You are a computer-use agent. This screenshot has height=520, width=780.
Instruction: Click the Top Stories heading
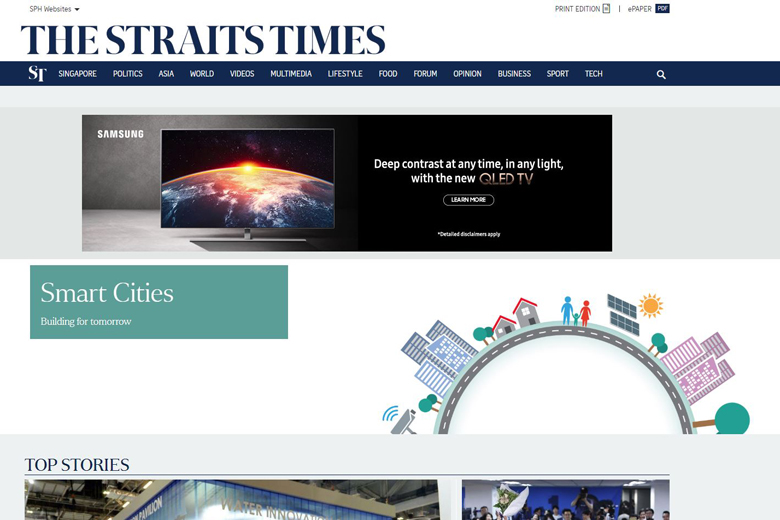77,465
